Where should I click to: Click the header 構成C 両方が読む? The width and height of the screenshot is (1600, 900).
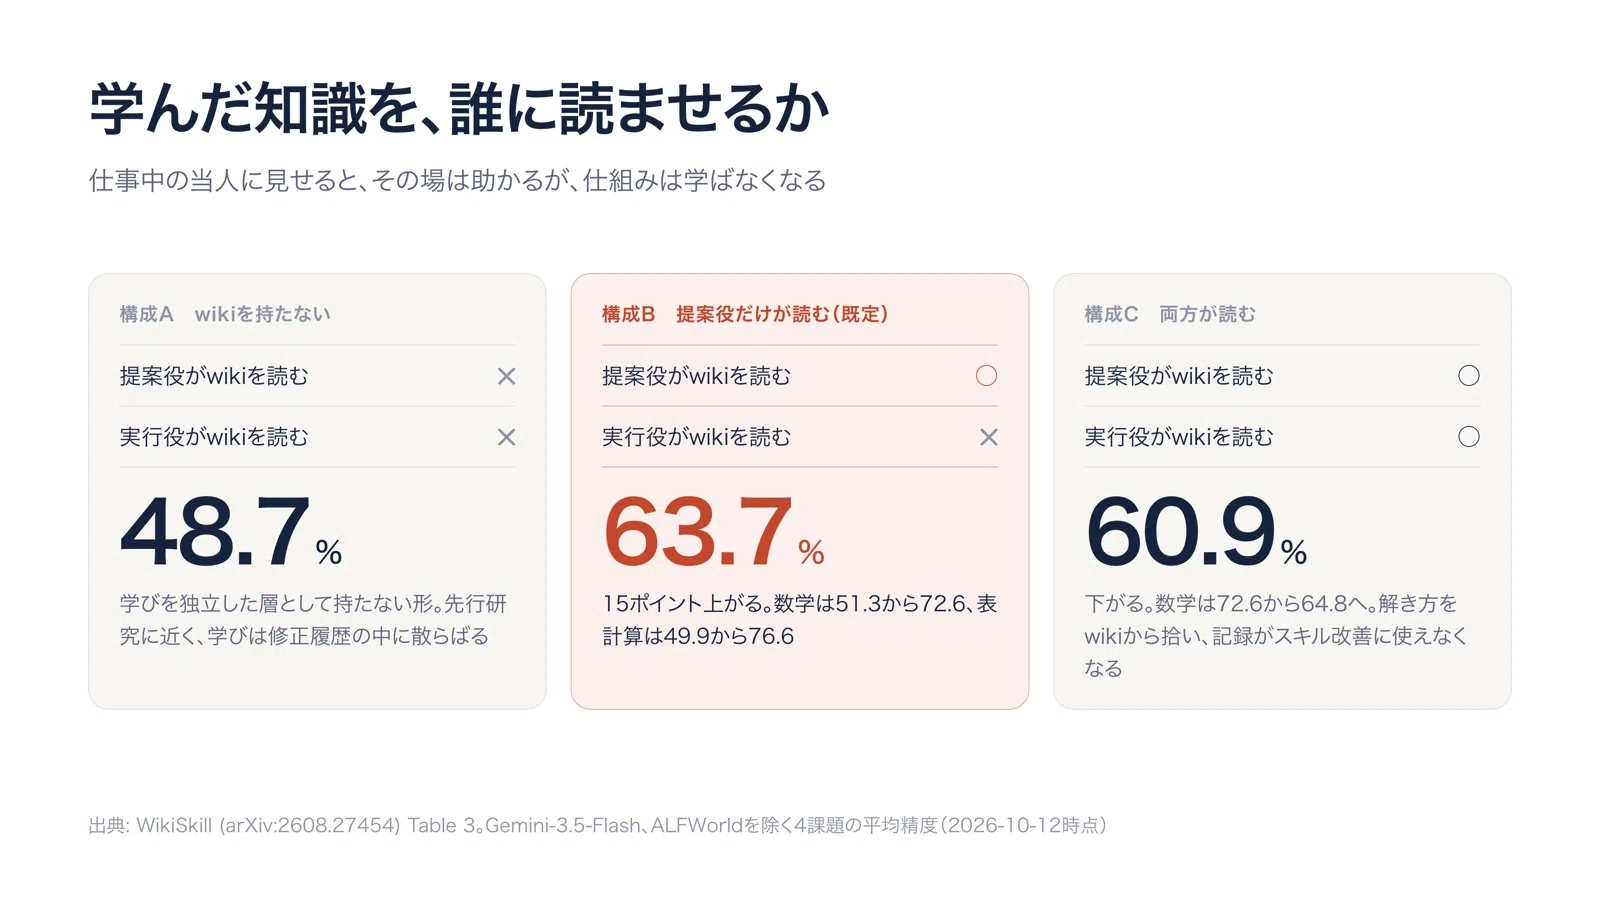[1170, 314]
